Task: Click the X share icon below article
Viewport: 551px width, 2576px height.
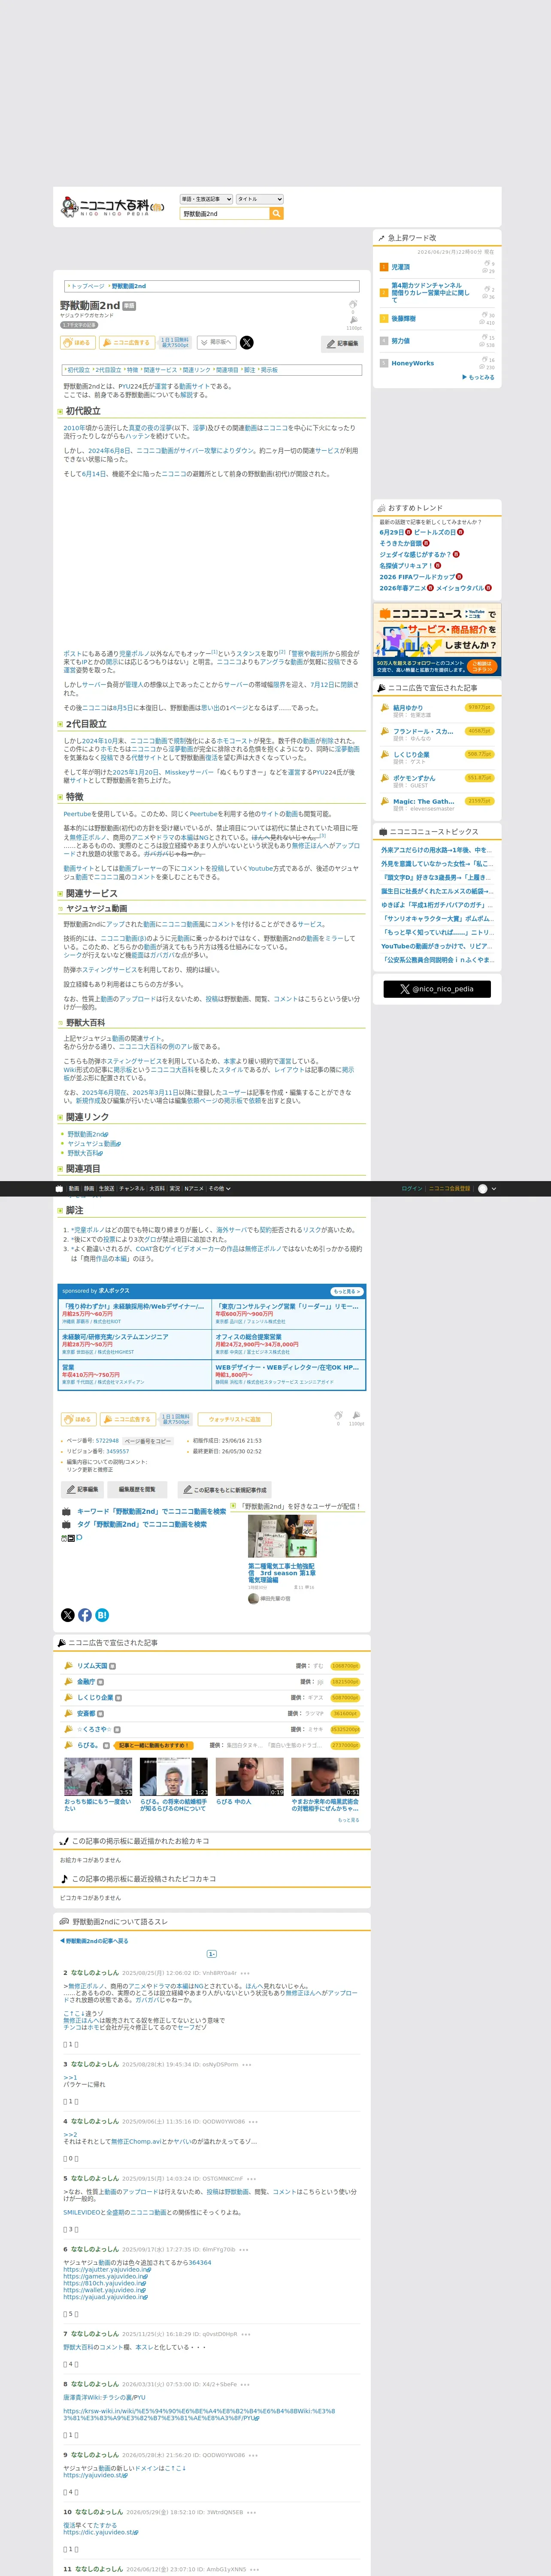Action: 68,1615
